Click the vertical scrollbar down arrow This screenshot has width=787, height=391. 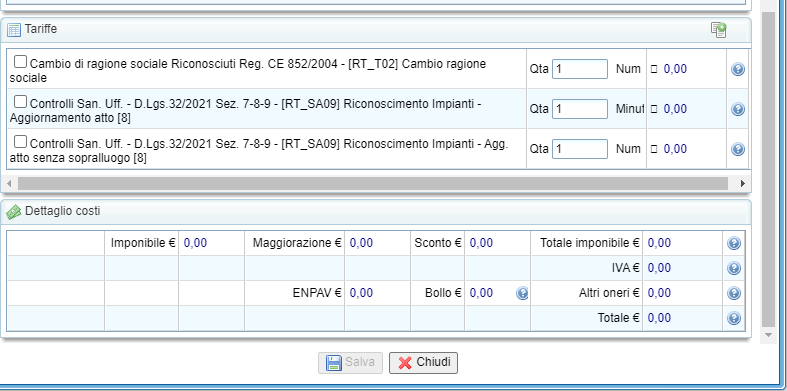tap(768, 335)
